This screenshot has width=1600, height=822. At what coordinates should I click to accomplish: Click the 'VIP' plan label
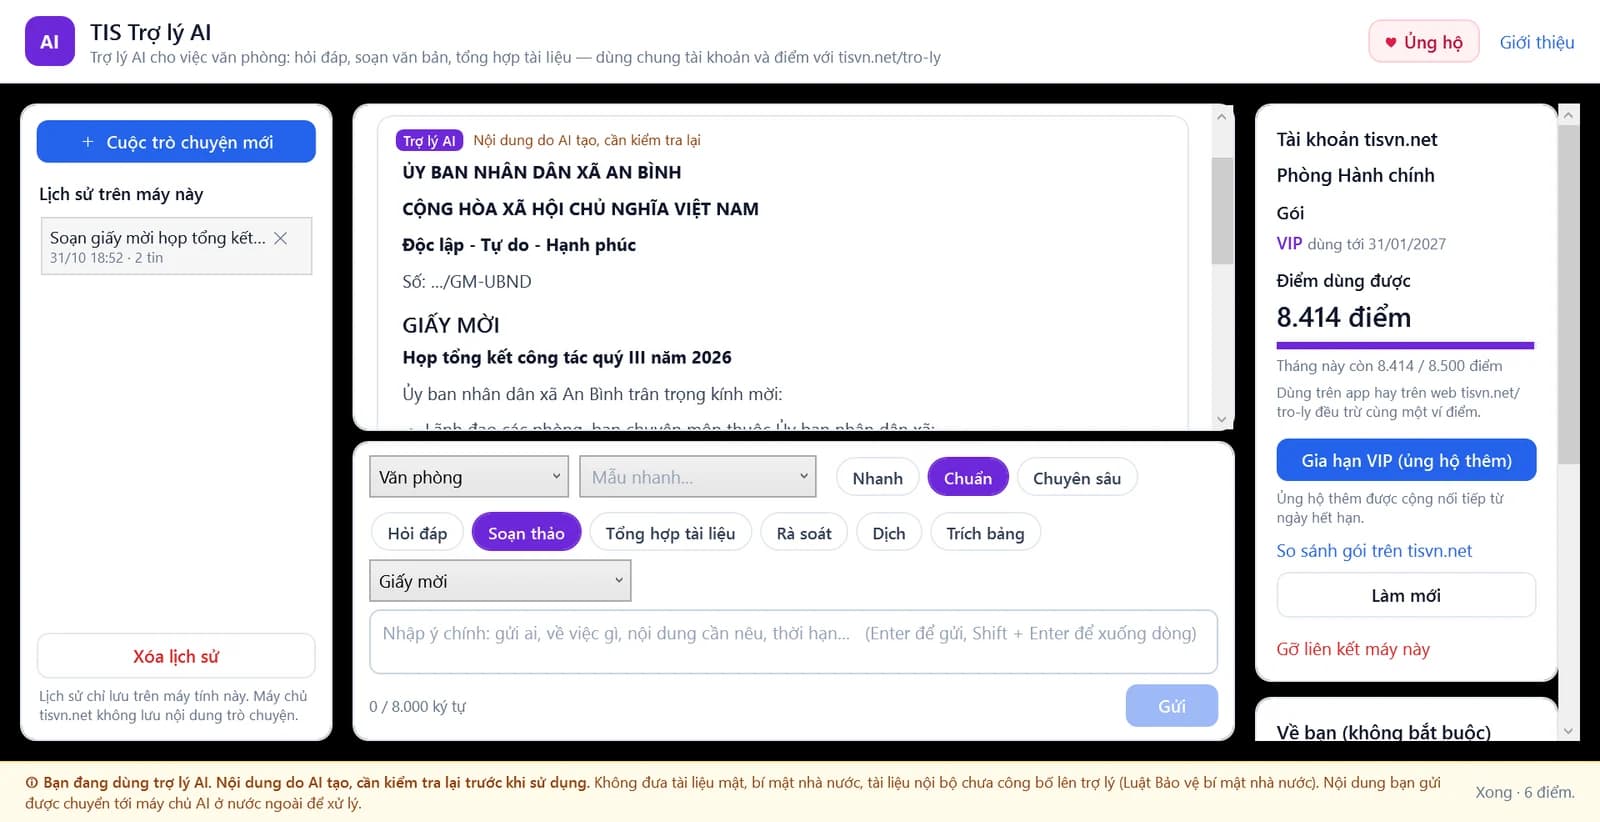(1289, 243)
